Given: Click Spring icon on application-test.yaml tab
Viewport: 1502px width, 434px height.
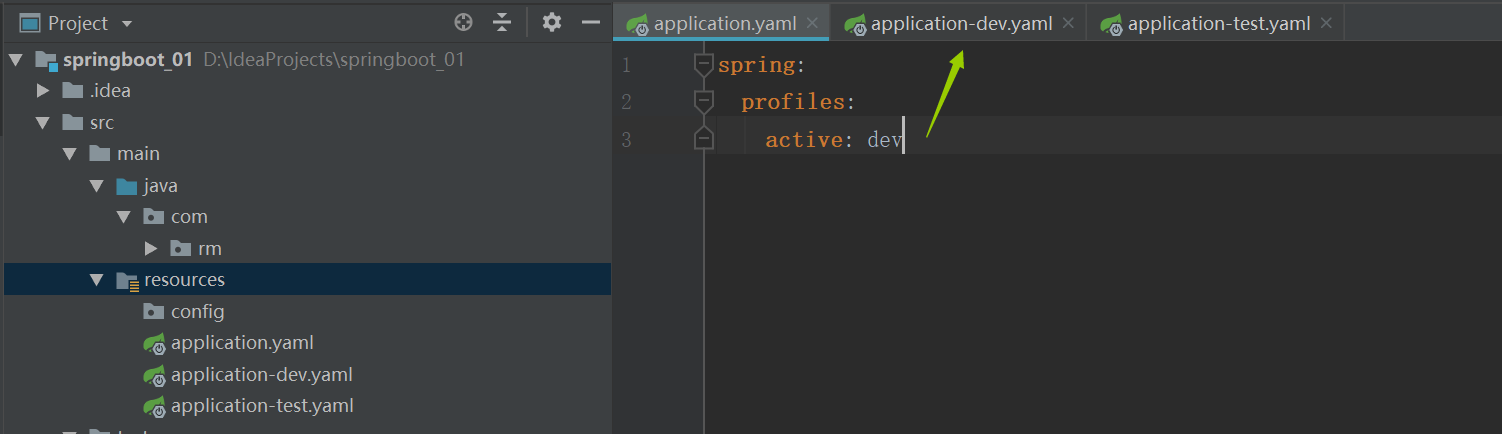Looking at the screenshot, I should pos(1112,25).
